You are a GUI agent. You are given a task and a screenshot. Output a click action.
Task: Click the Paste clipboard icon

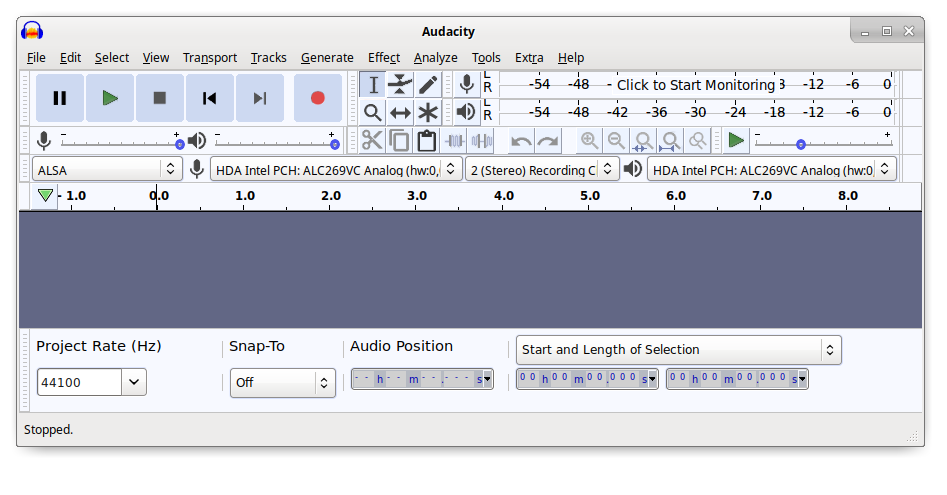tap(426, 141)
